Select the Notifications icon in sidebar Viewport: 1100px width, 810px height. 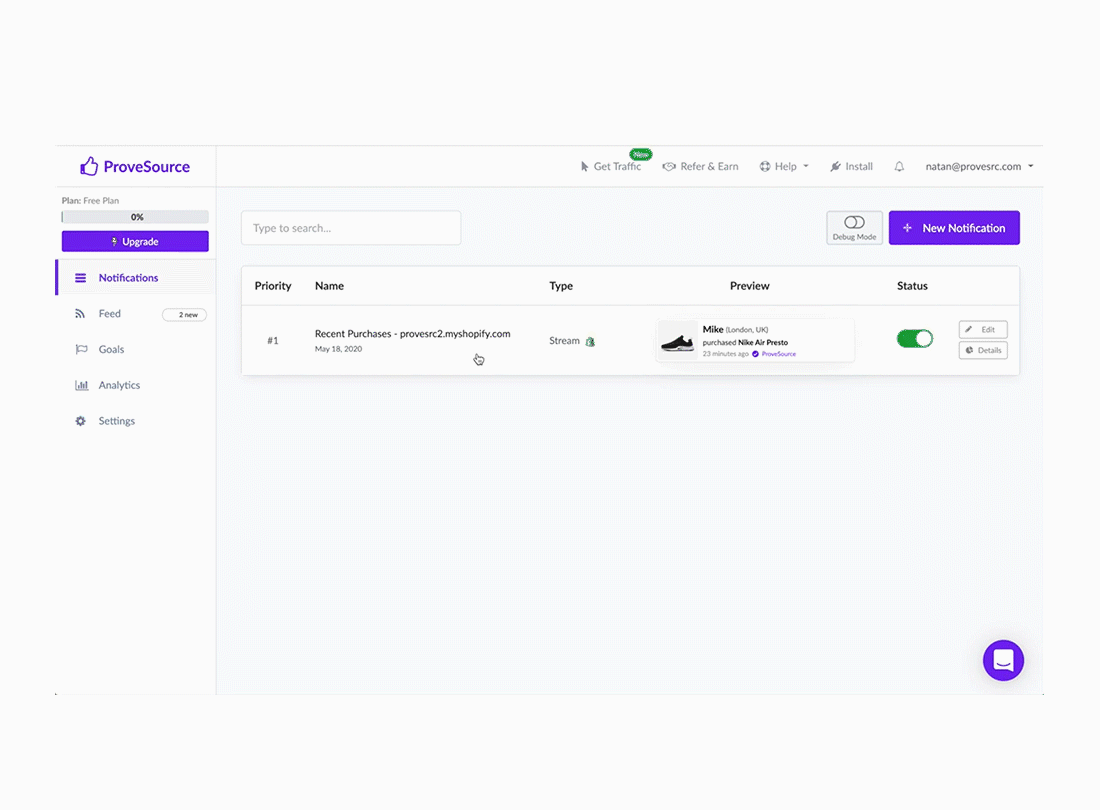click(81, 277)
